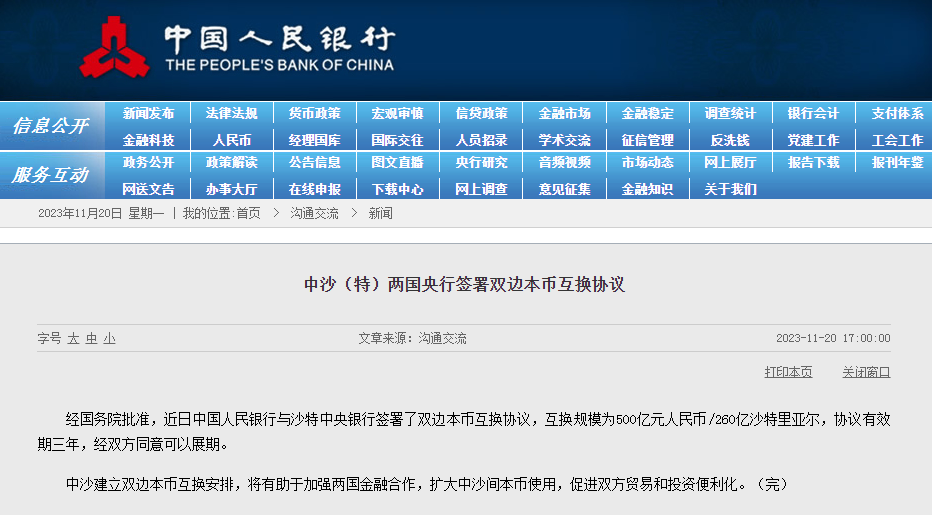Open the 金融知识 menu item
Screen dimensions: 932x515
coord(647,189)
